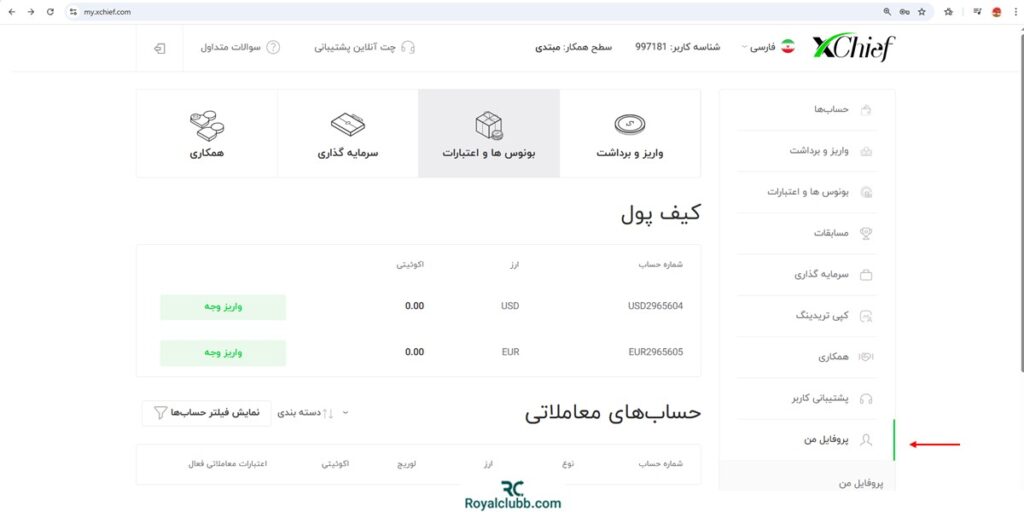1024x512 pixels.
Task: Click the logout icon in header
Action: pos(160,48)
